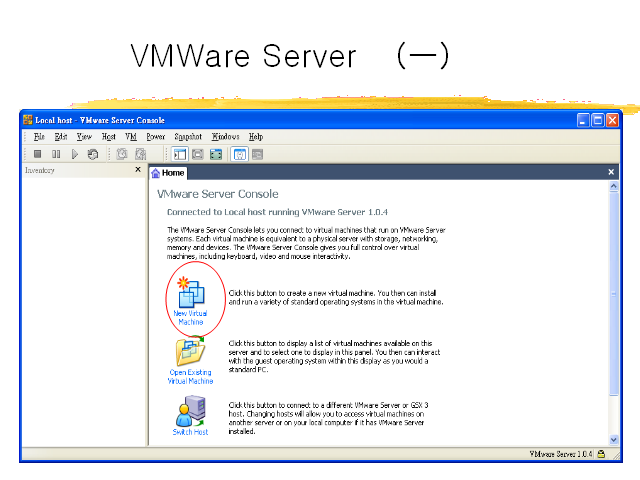
Task: Click the Inventory panel header label
Action: pyautogui.click(x=40, y=170)
